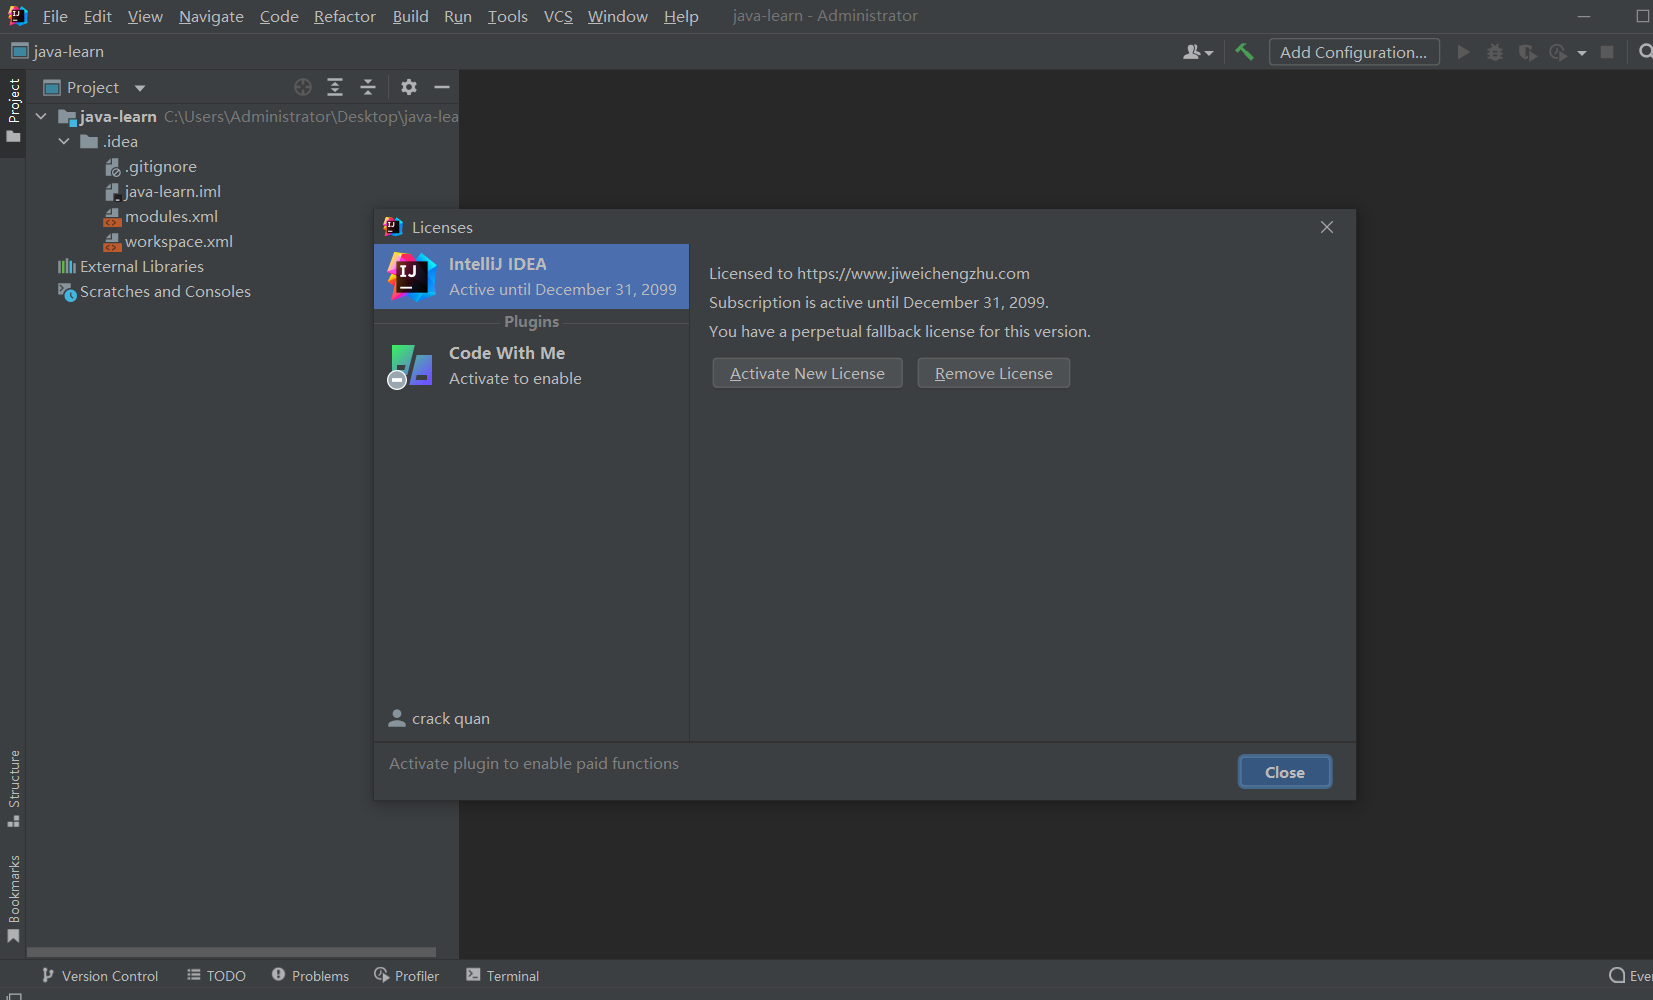Open the Edit menu

point(98,16)
